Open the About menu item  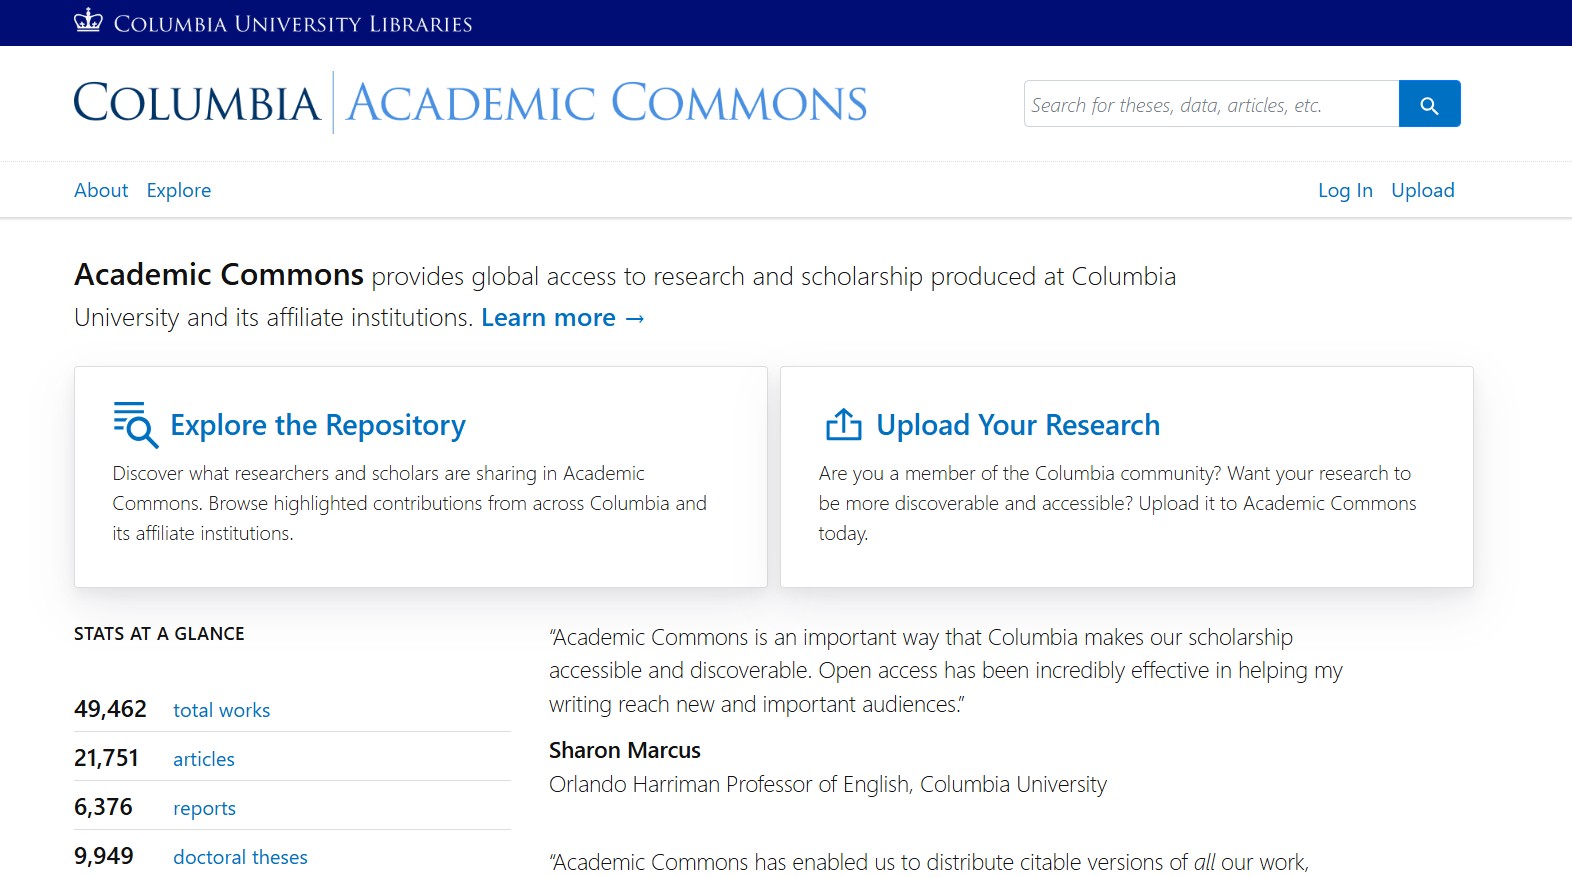(x=101, y=190)
